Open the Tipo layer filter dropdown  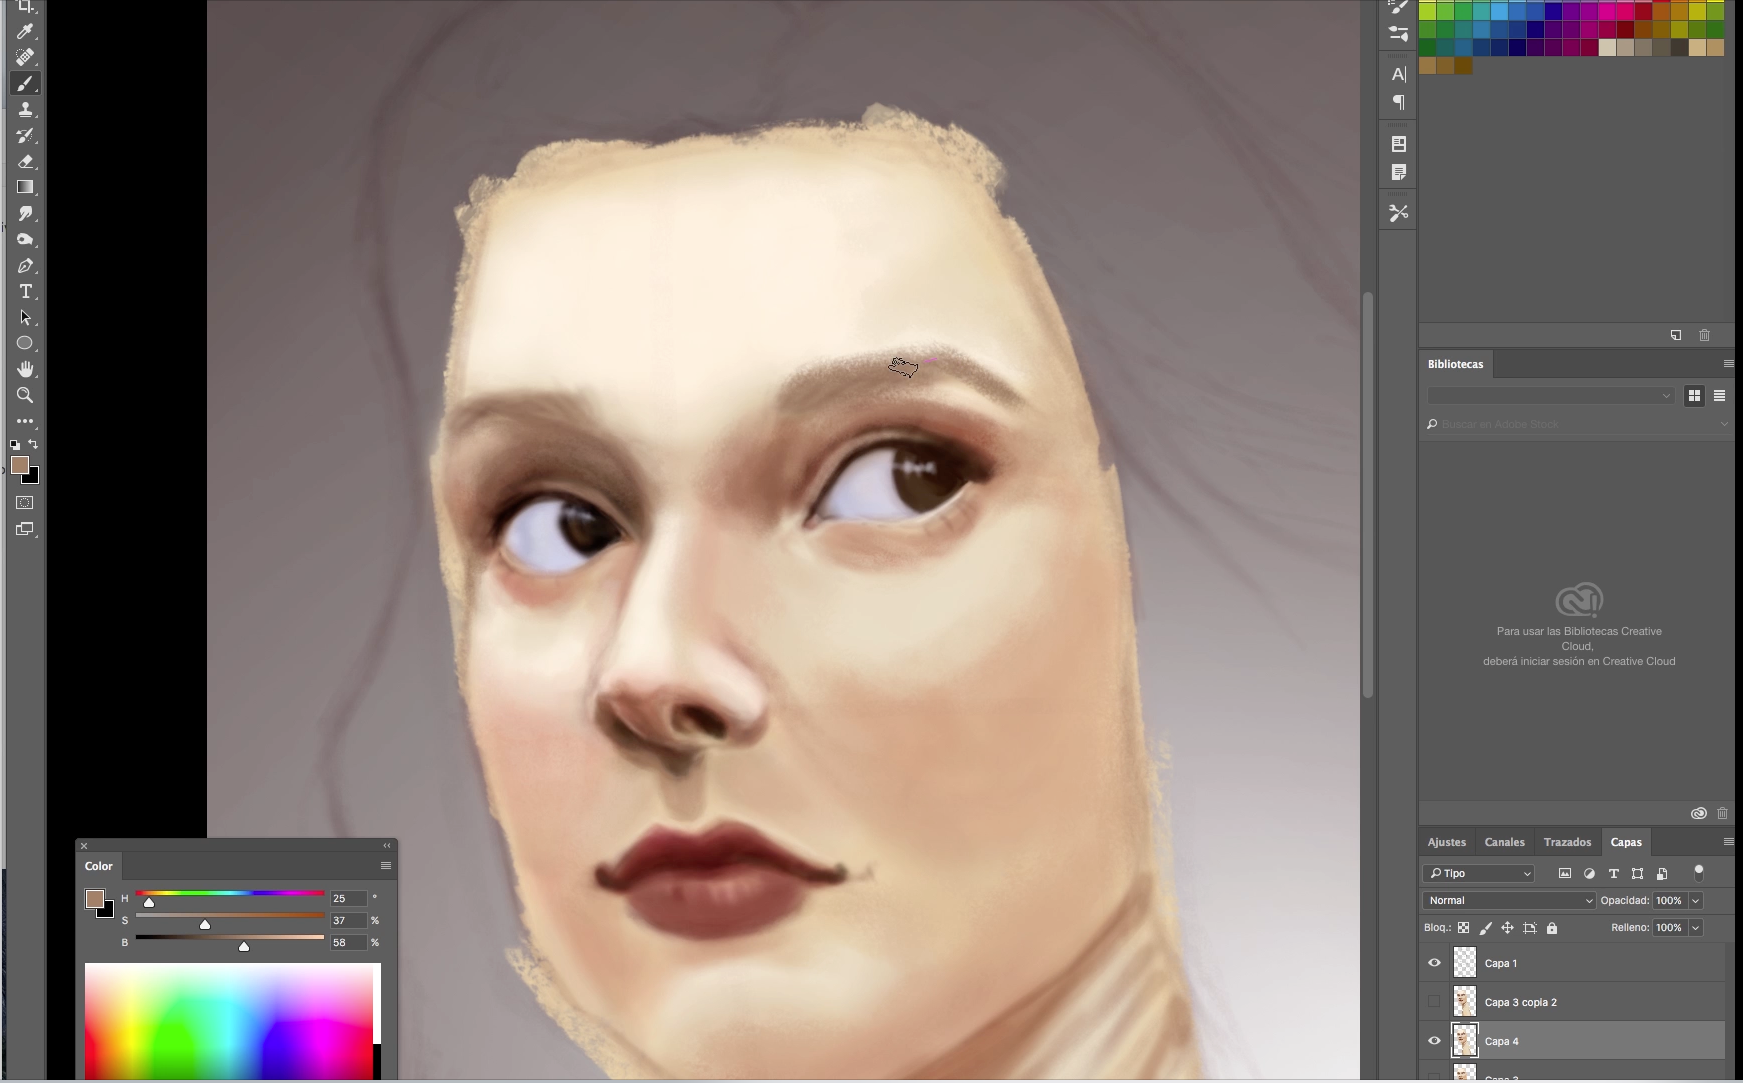click(1478, 873)
